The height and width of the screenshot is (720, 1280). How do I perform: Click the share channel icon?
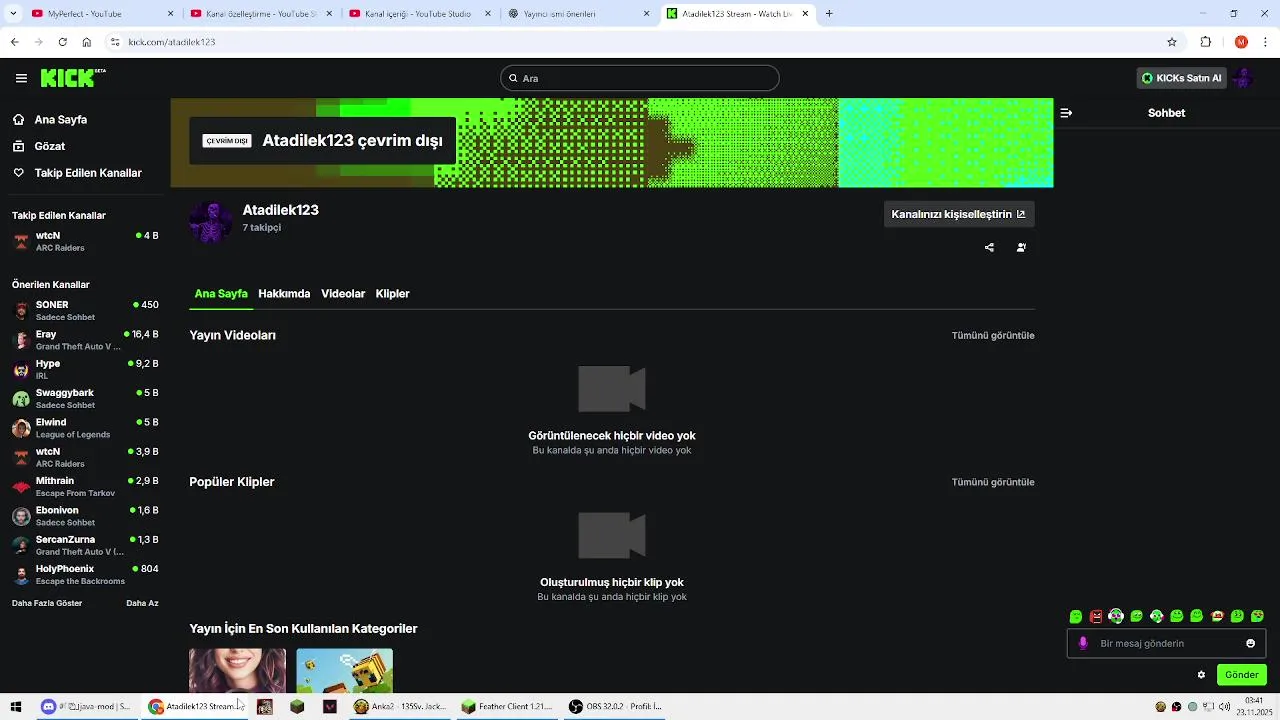(x=989, y=247)
